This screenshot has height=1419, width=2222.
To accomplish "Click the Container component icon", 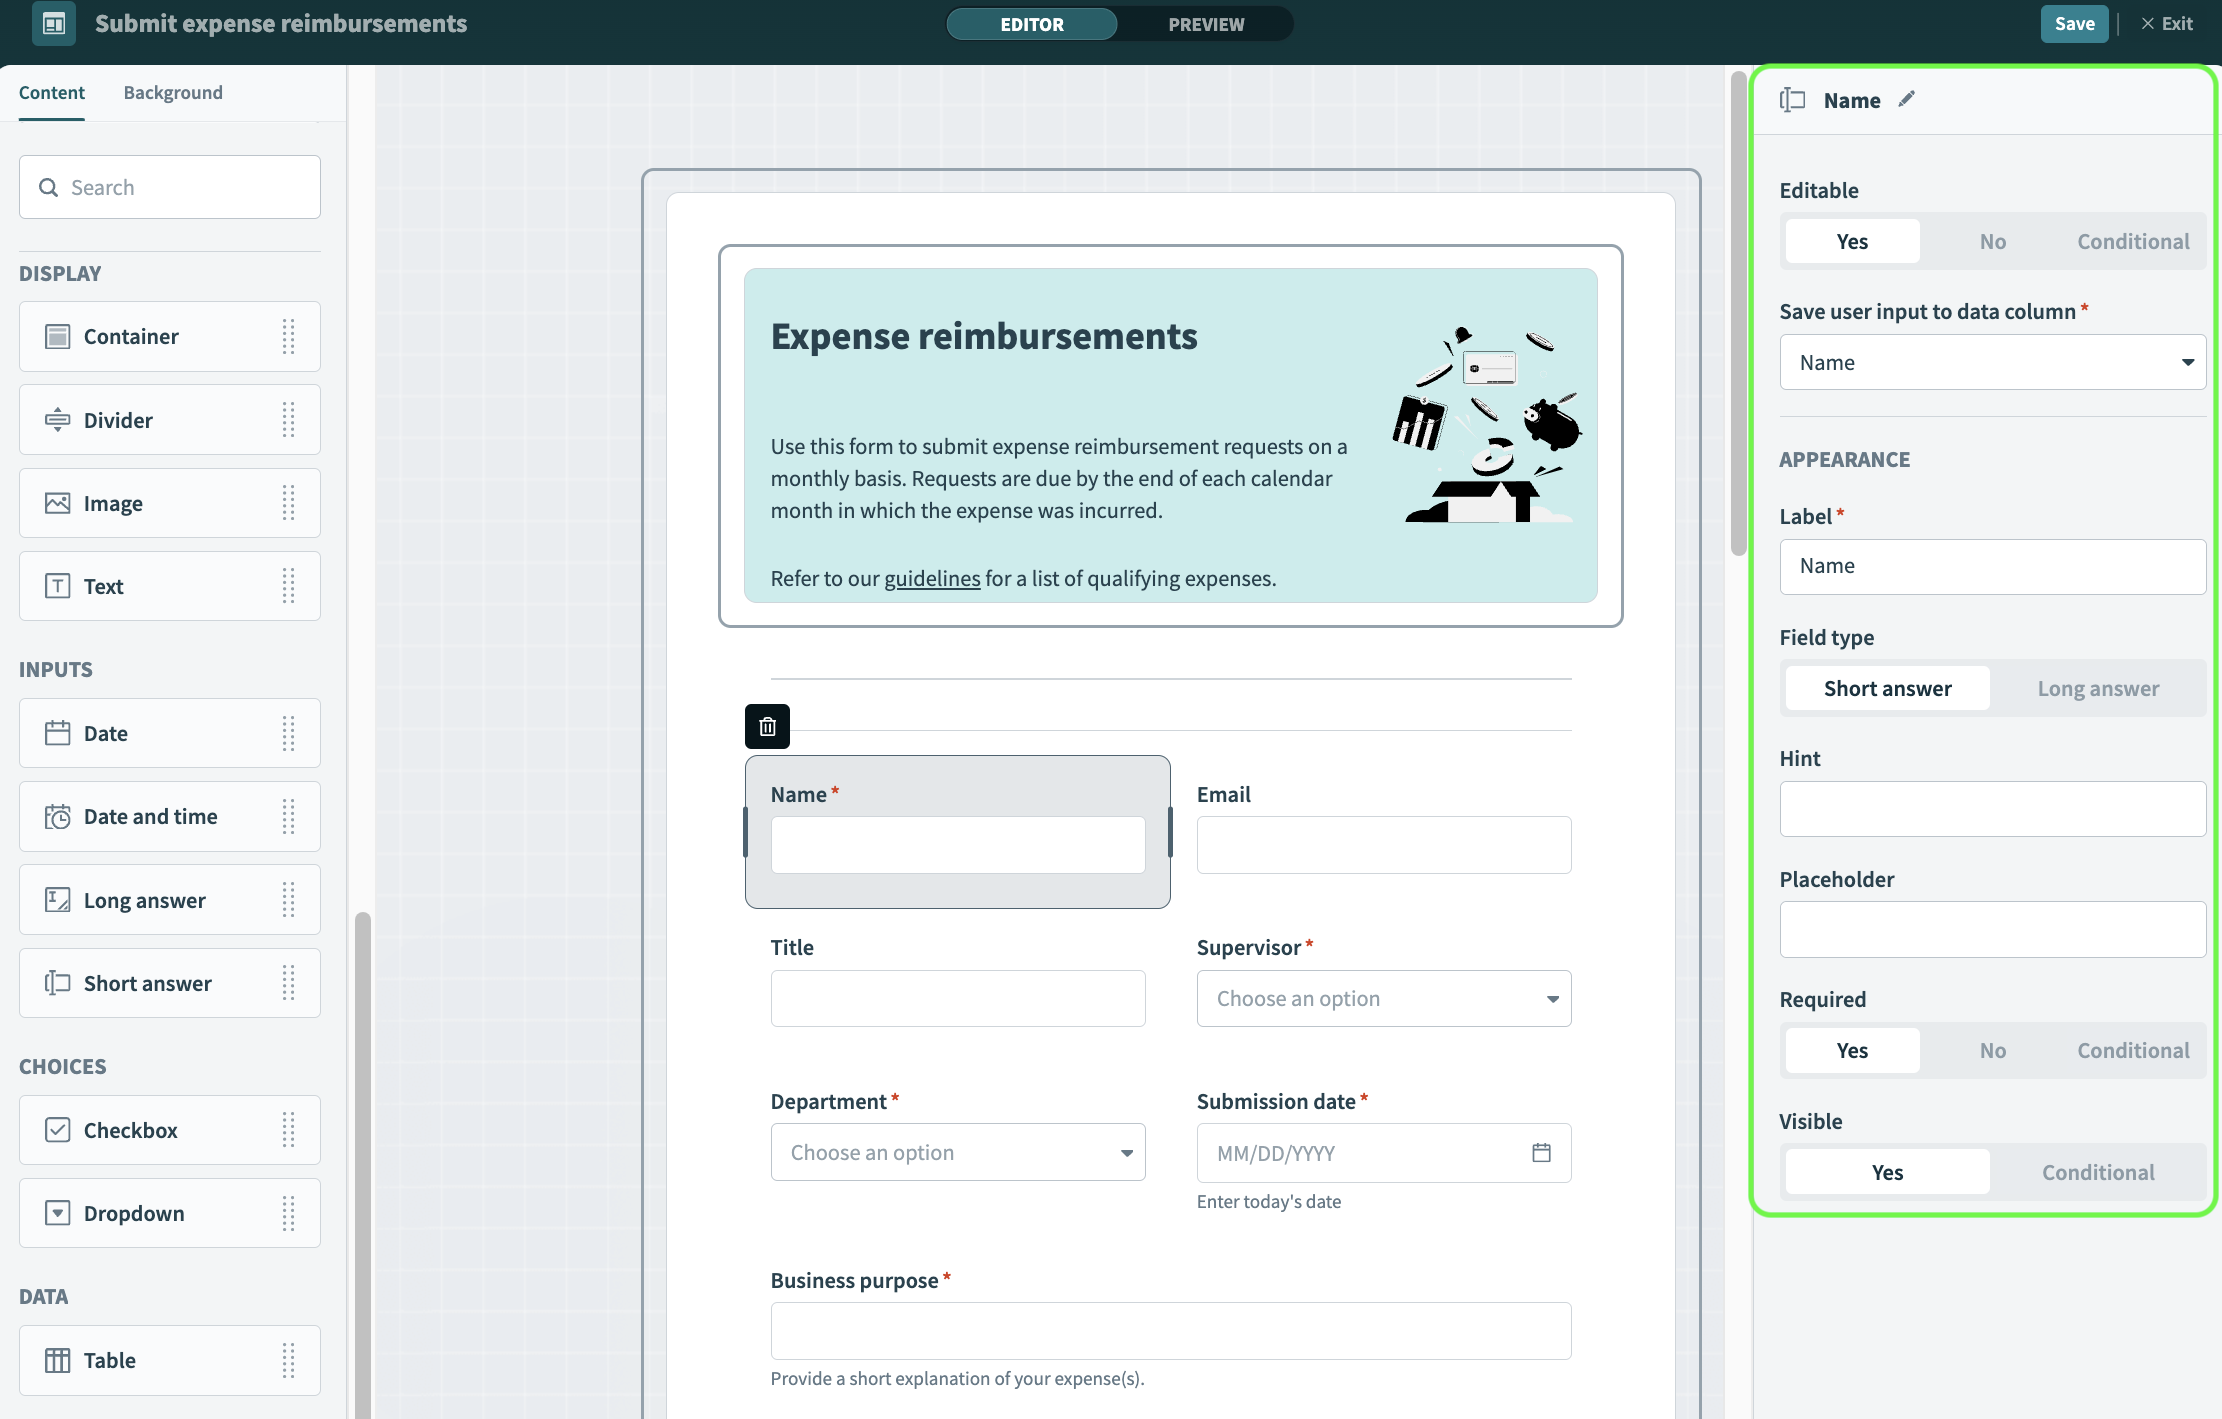I will (x=58, y=337).
